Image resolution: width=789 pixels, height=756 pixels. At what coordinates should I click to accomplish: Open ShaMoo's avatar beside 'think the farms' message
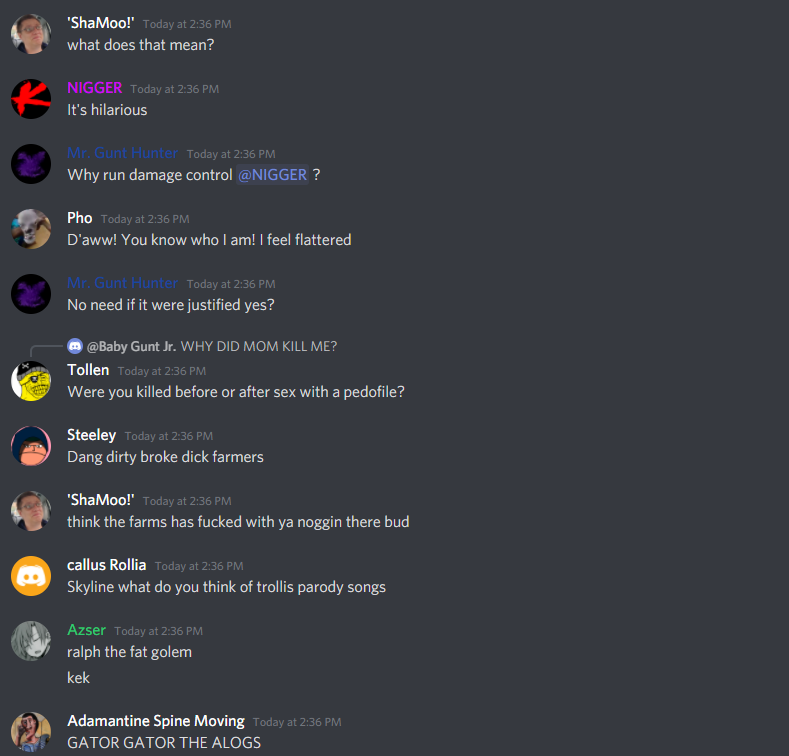[x=31, y=511]
